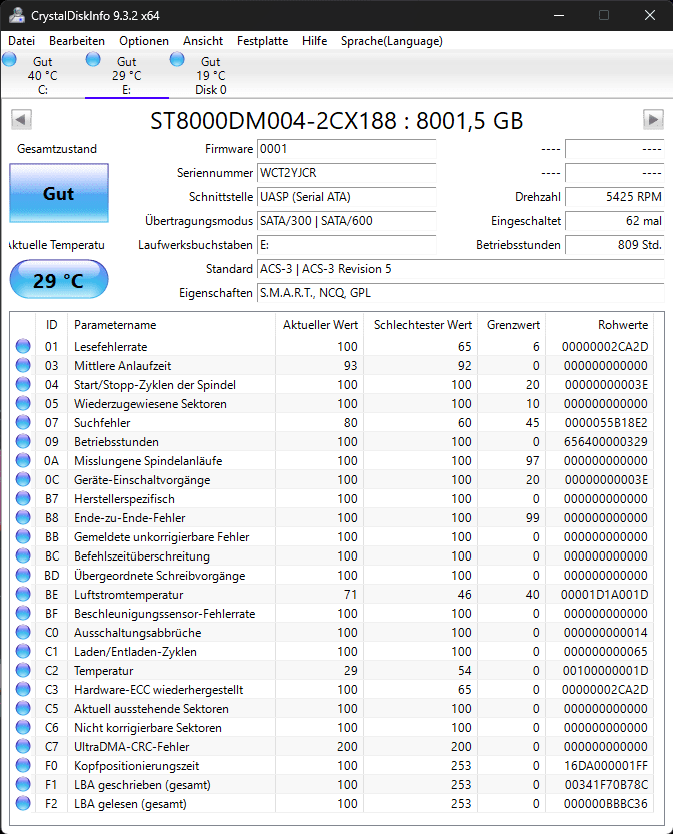Viewport: 673px width, 834px height.
Task: Click the Laufwerksbuchstaben field E:
Action: [x=346, y=245]
